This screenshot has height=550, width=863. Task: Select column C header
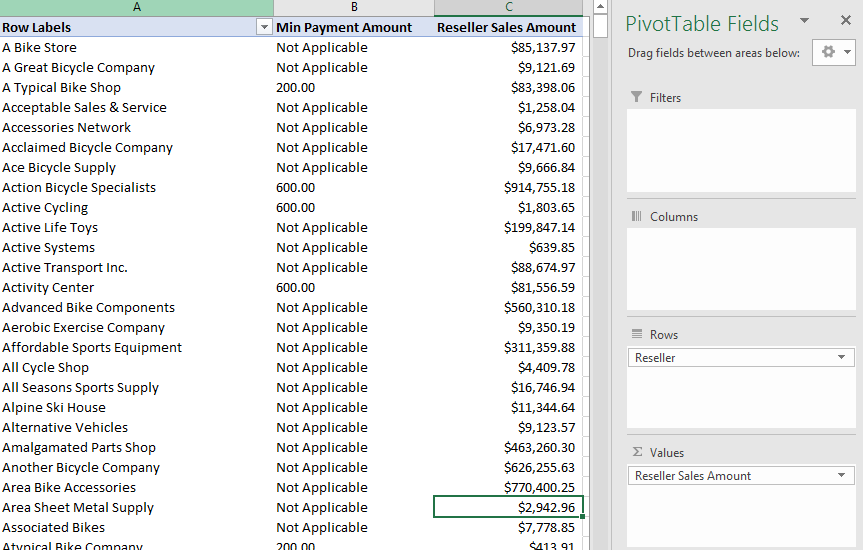click(509, 8)
